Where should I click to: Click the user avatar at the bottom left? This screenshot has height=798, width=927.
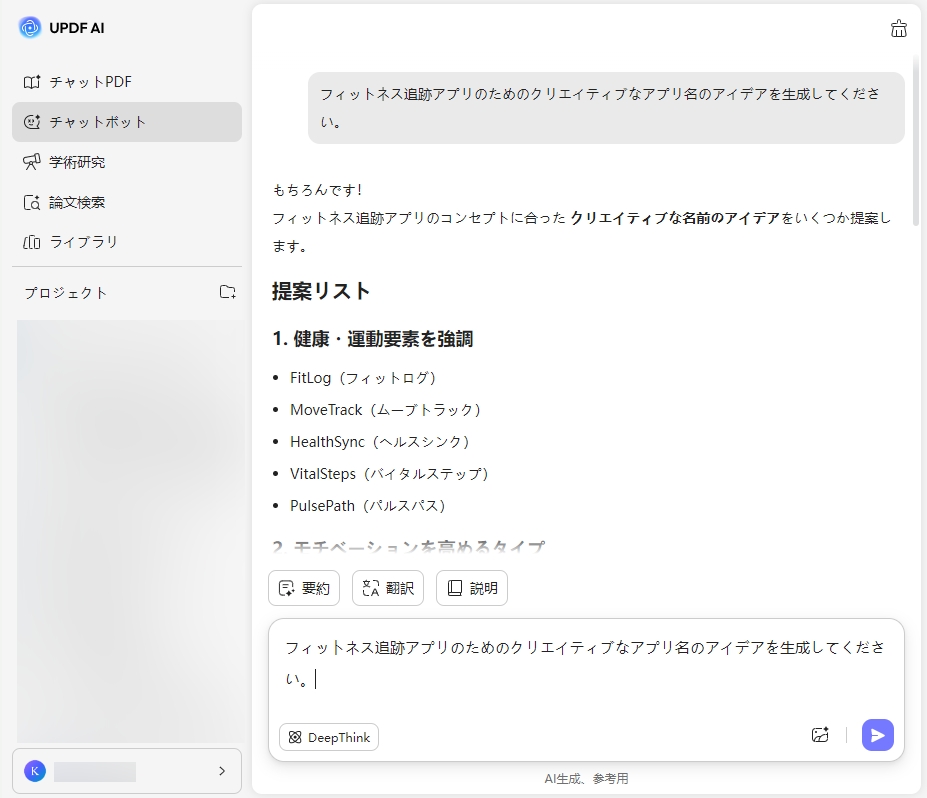pos(36,771)
